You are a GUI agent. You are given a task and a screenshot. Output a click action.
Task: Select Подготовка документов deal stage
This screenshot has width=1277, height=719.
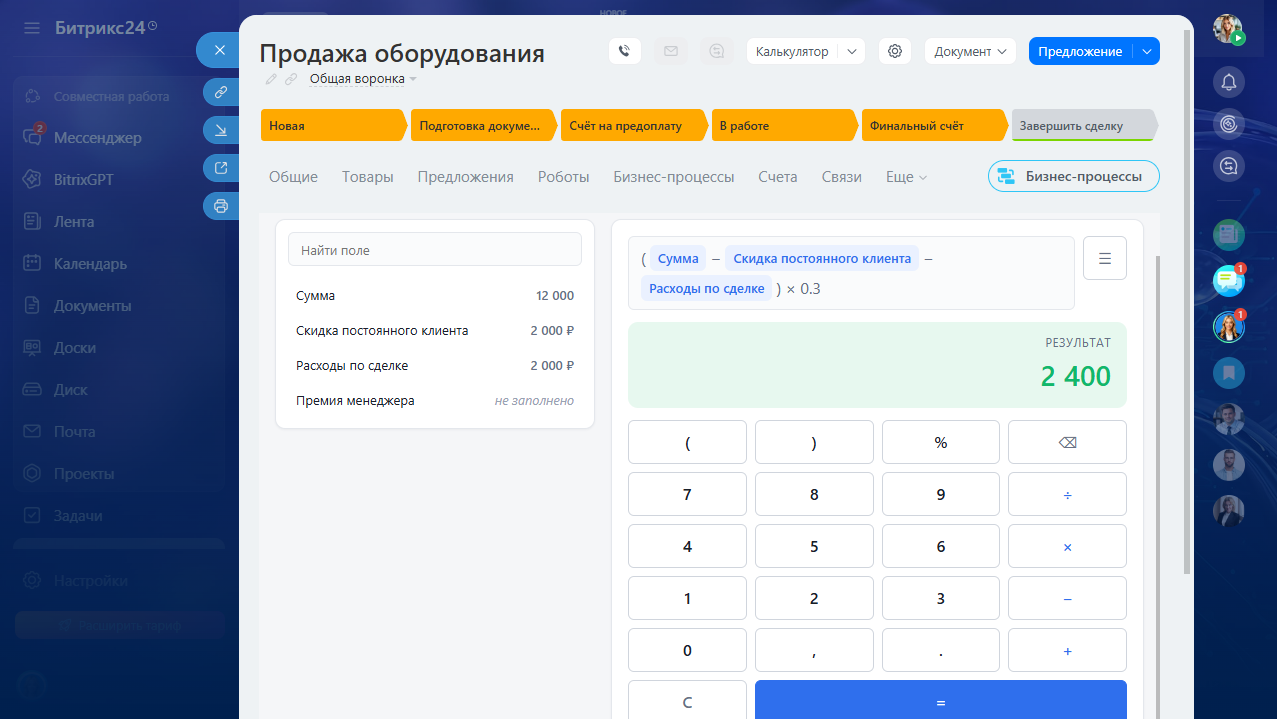tap(484, 126)
